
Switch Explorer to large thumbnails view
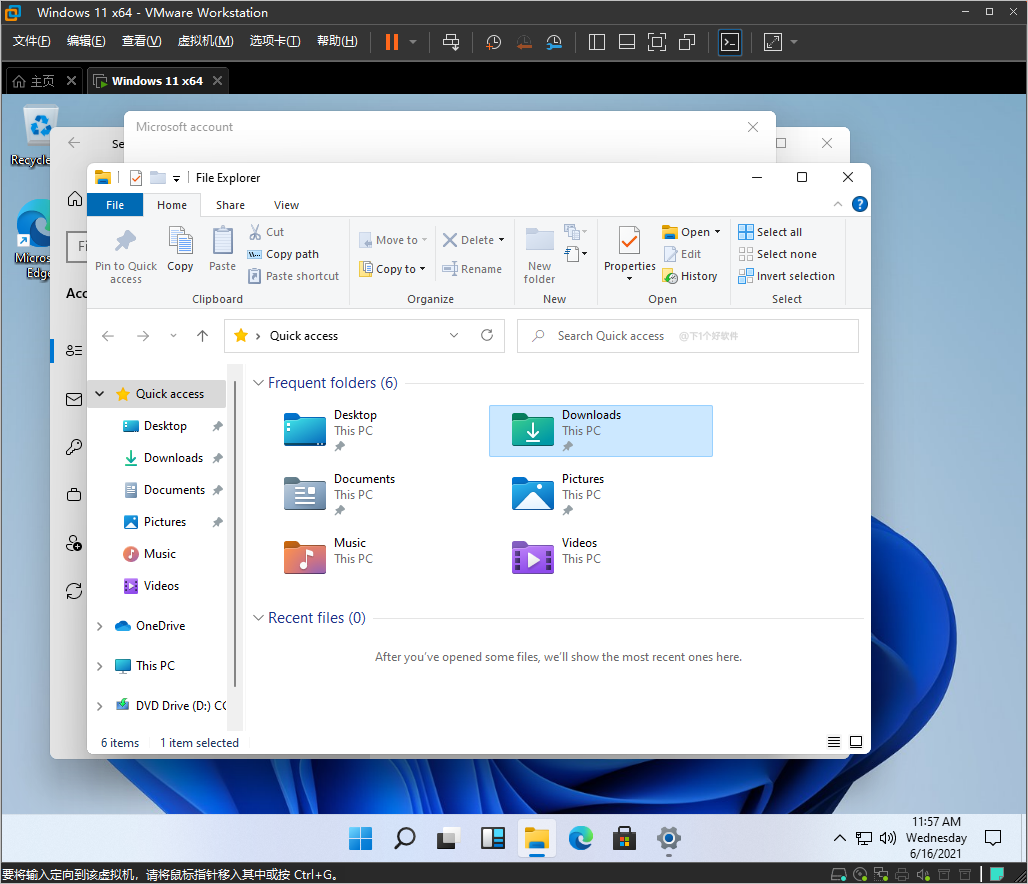(856, 742)
